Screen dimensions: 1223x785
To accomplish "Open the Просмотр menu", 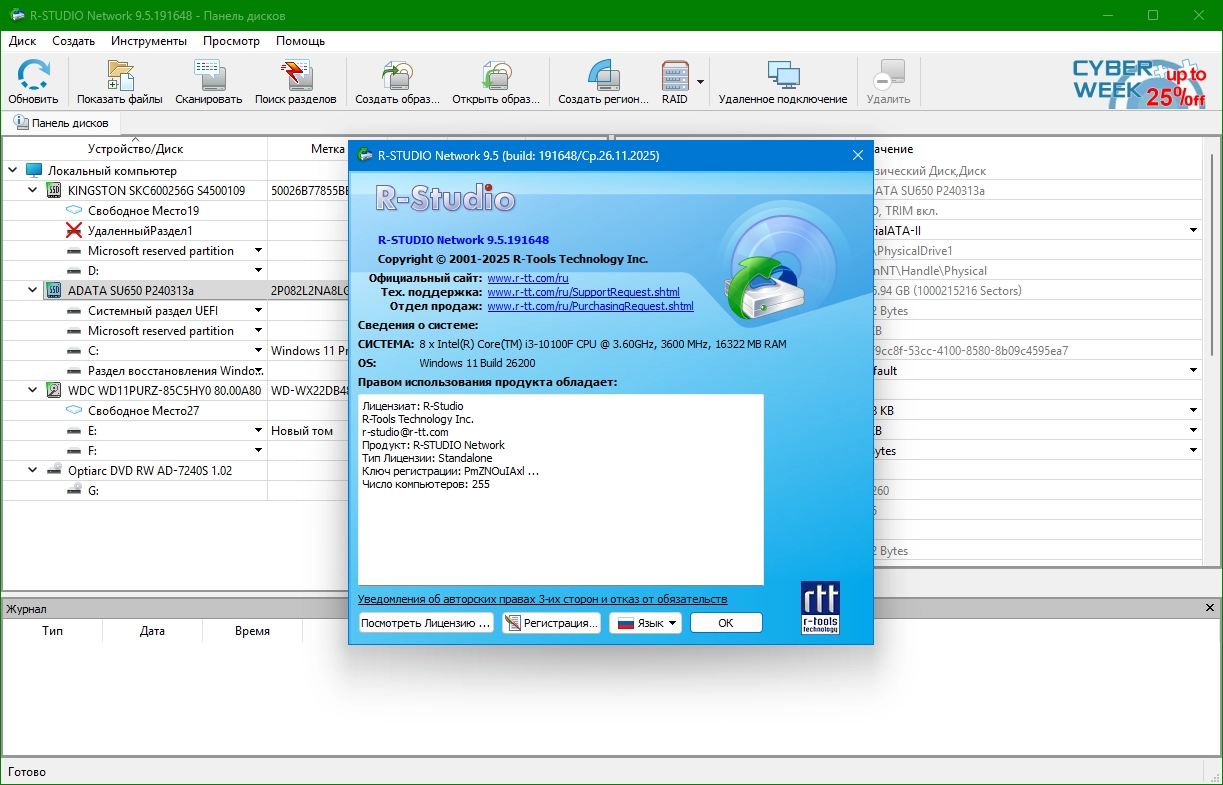I will (x=231, y=41).
